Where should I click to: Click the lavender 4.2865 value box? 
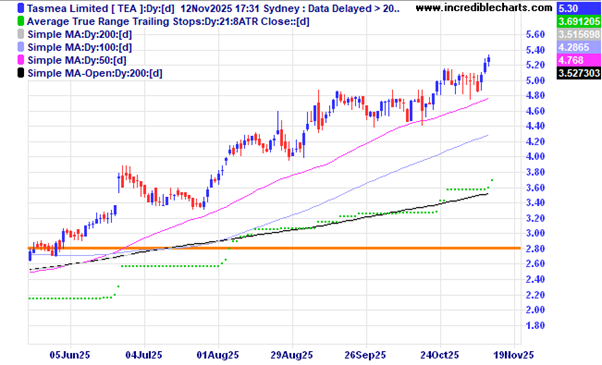(x=579, y=47)
